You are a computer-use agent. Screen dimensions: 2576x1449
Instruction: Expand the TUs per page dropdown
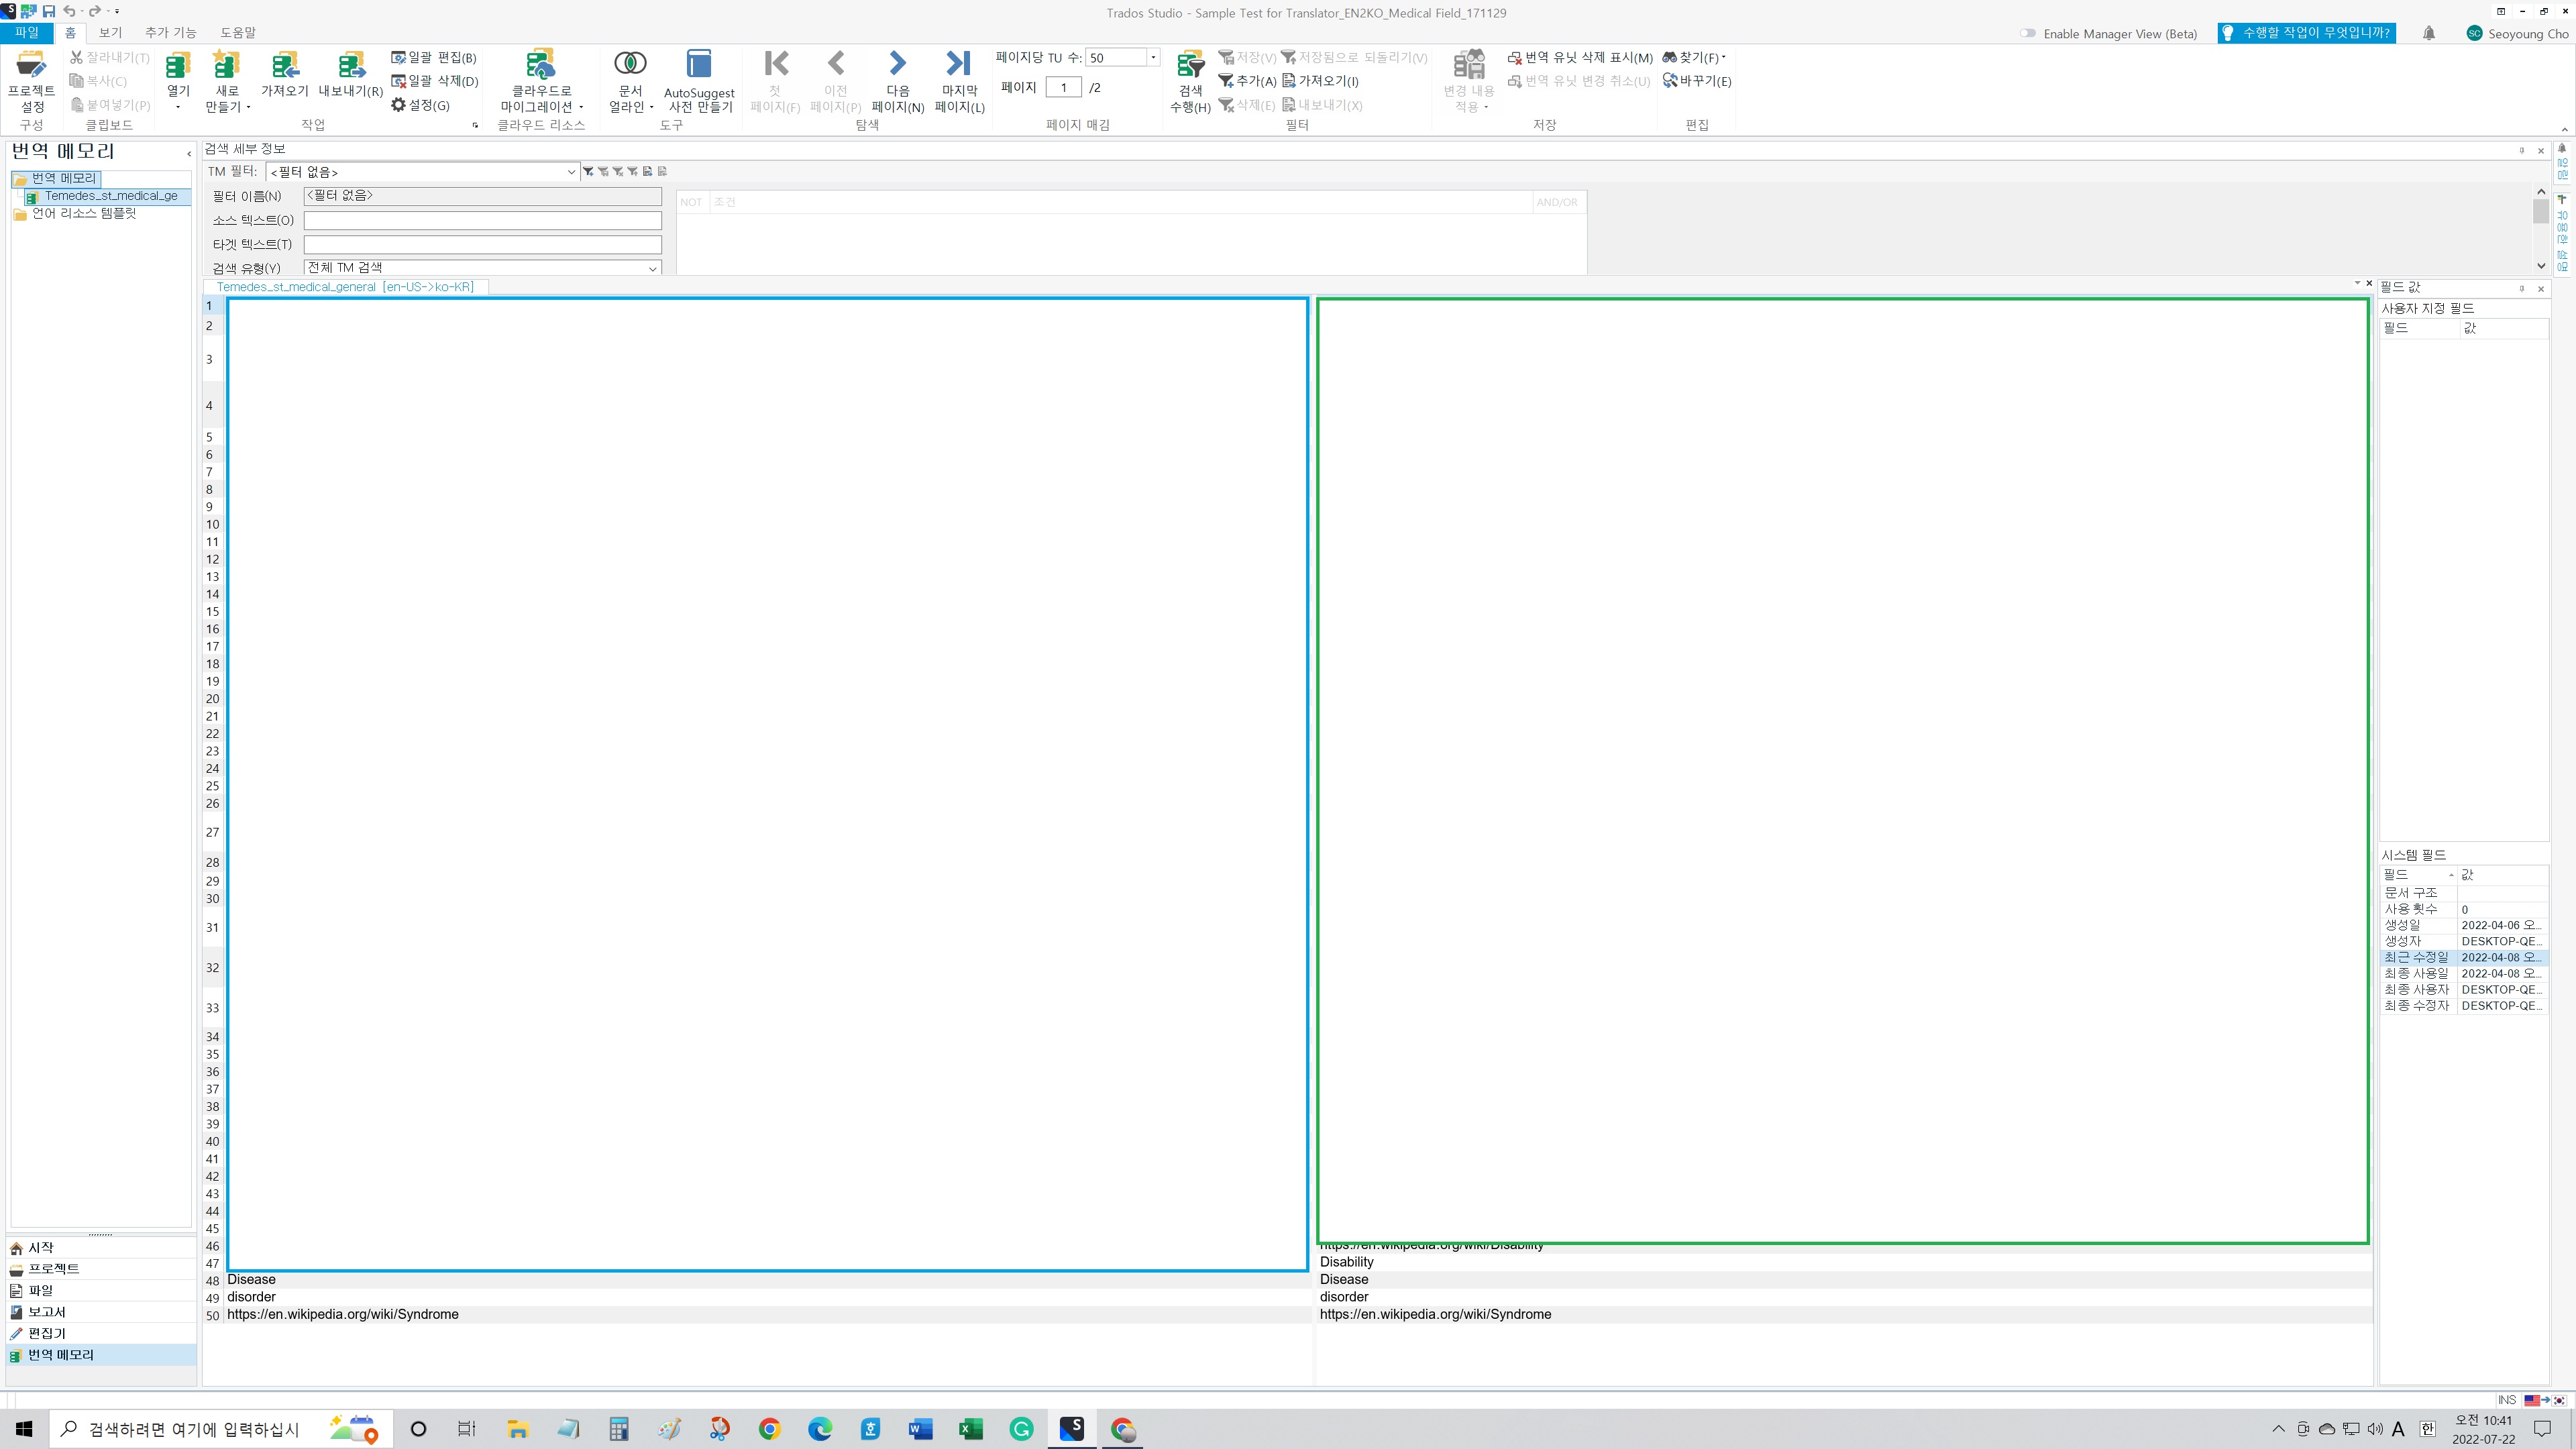tap(1153, 58)
